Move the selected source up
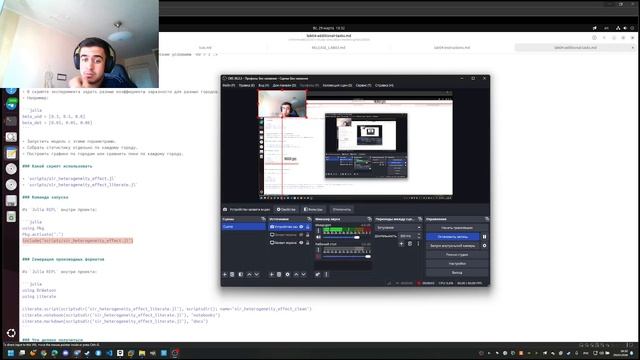Screen dimensions: 640x360 [296, 275]
